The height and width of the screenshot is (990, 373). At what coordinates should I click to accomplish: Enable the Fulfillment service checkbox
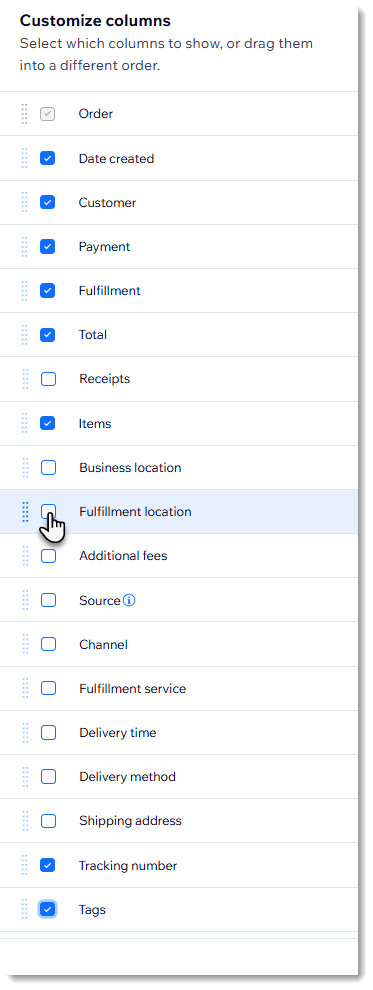pos(48,688)
